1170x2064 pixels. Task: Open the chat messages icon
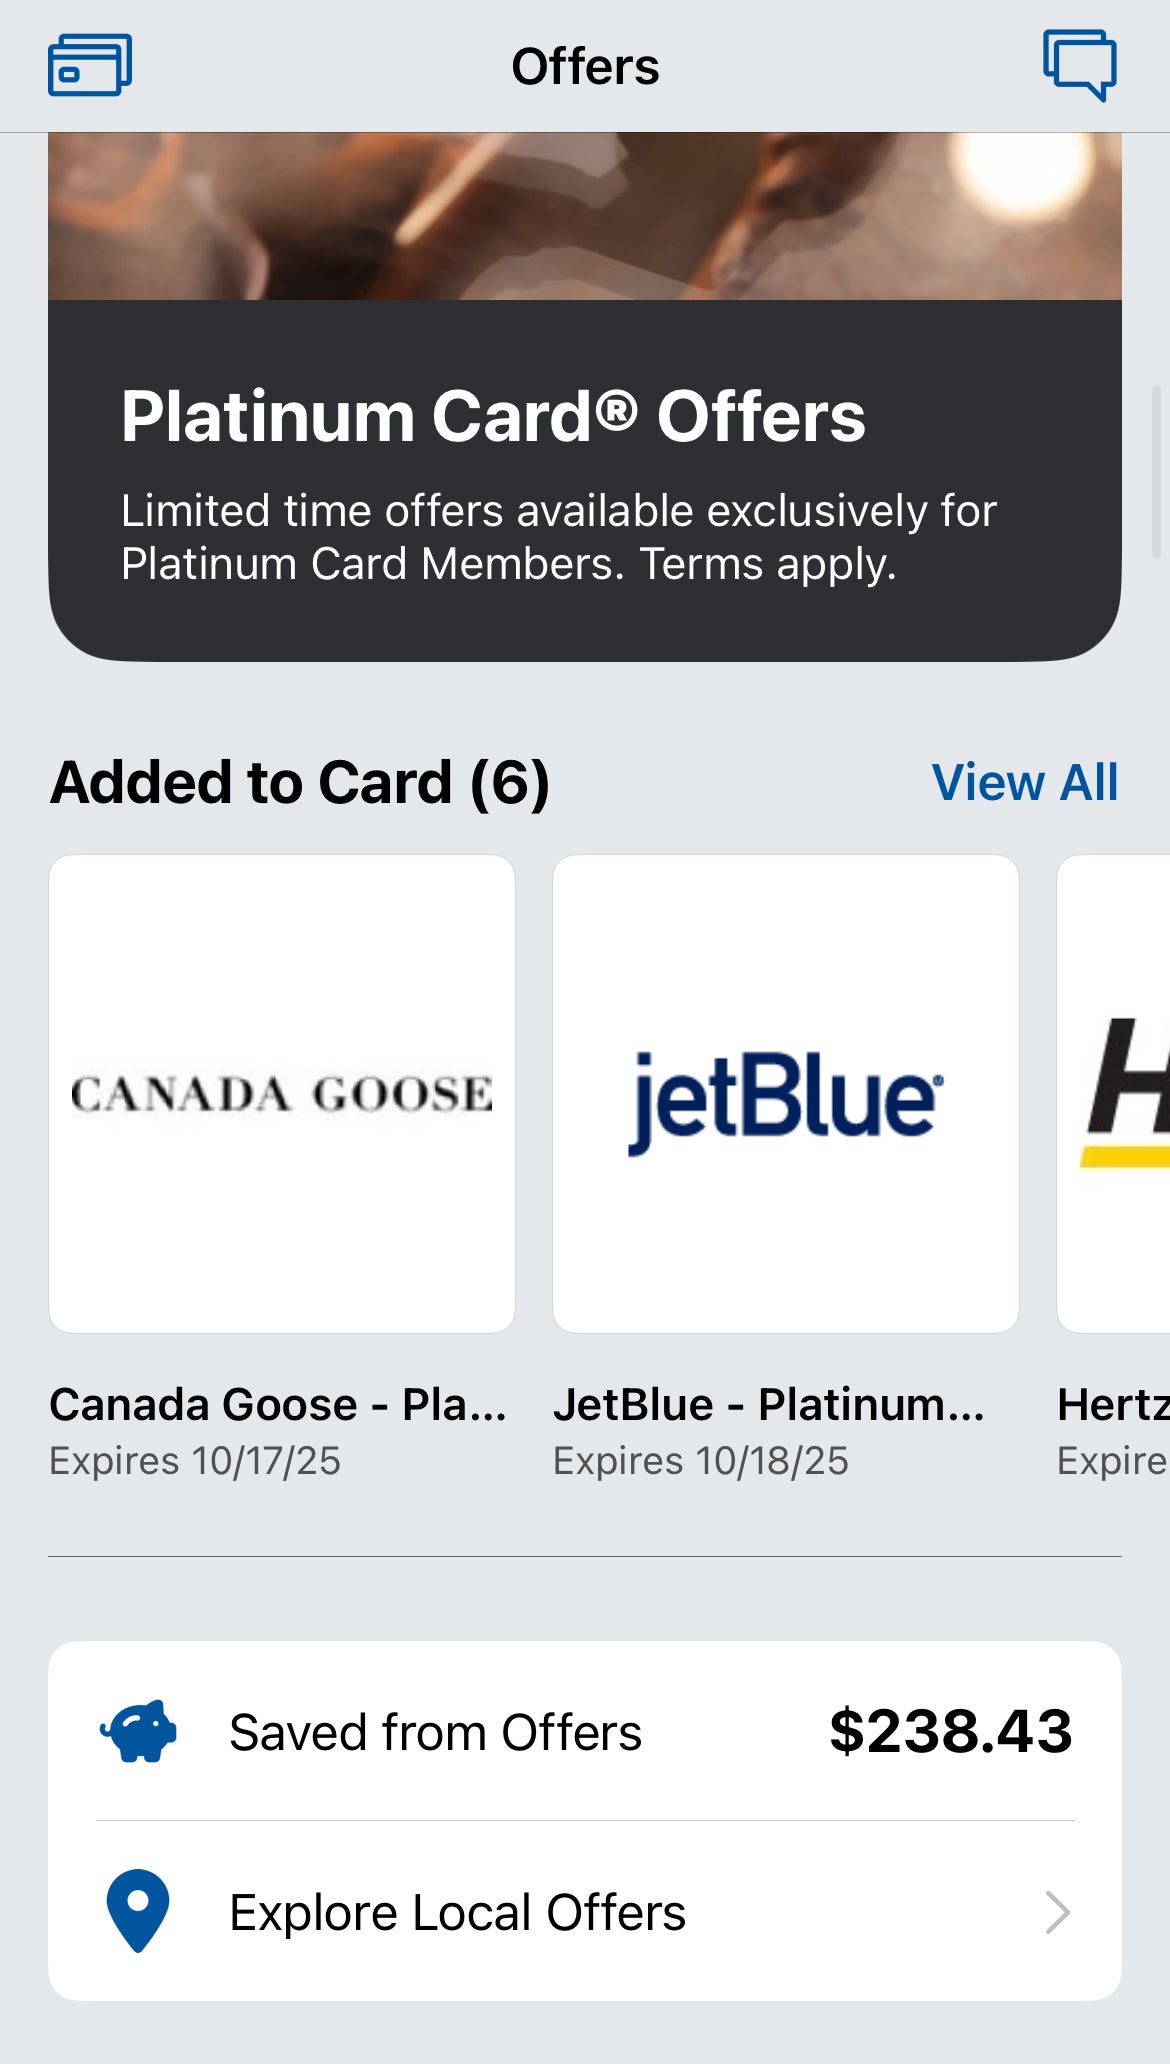click(x=1080, y=64)
